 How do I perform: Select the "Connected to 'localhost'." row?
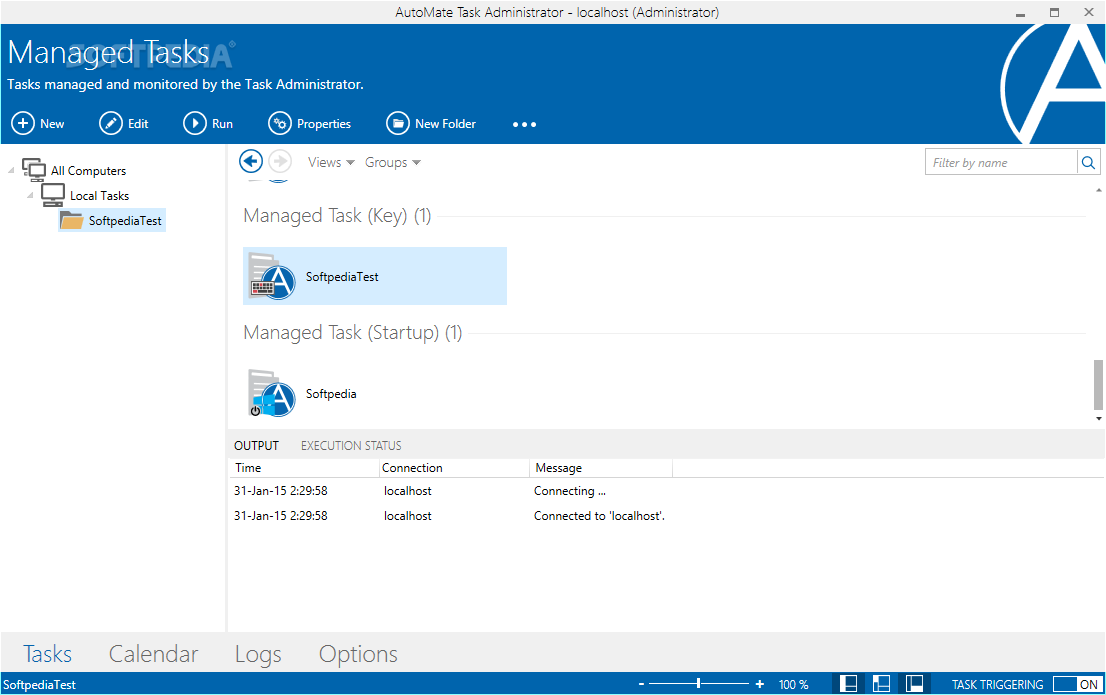click(x=667, y=516)
